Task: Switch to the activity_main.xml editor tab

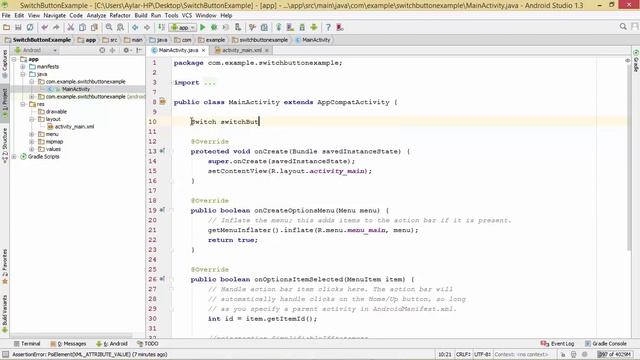Action: [x=242, y=50]
